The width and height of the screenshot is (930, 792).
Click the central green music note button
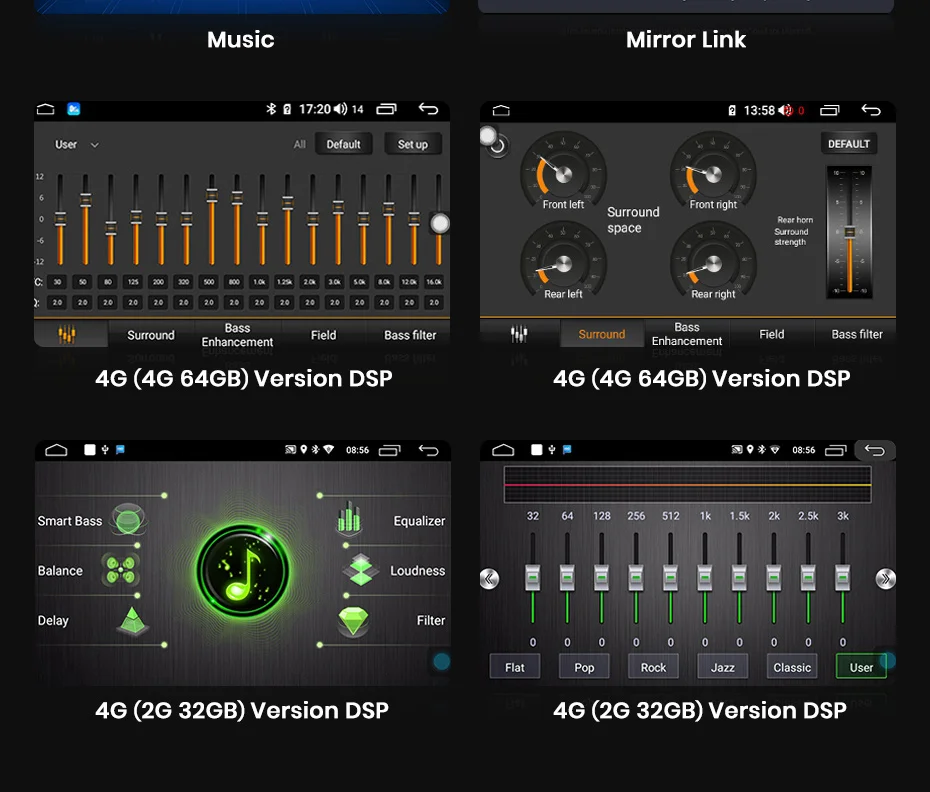pos(243,571)
